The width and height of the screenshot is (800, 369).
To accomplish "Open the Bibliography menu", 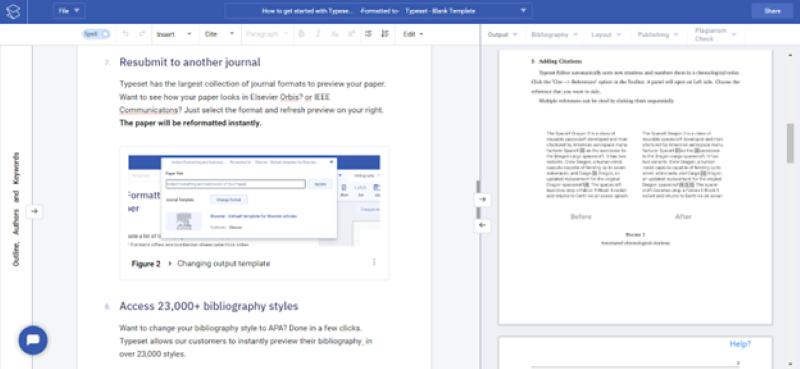I will coord(555,35).
